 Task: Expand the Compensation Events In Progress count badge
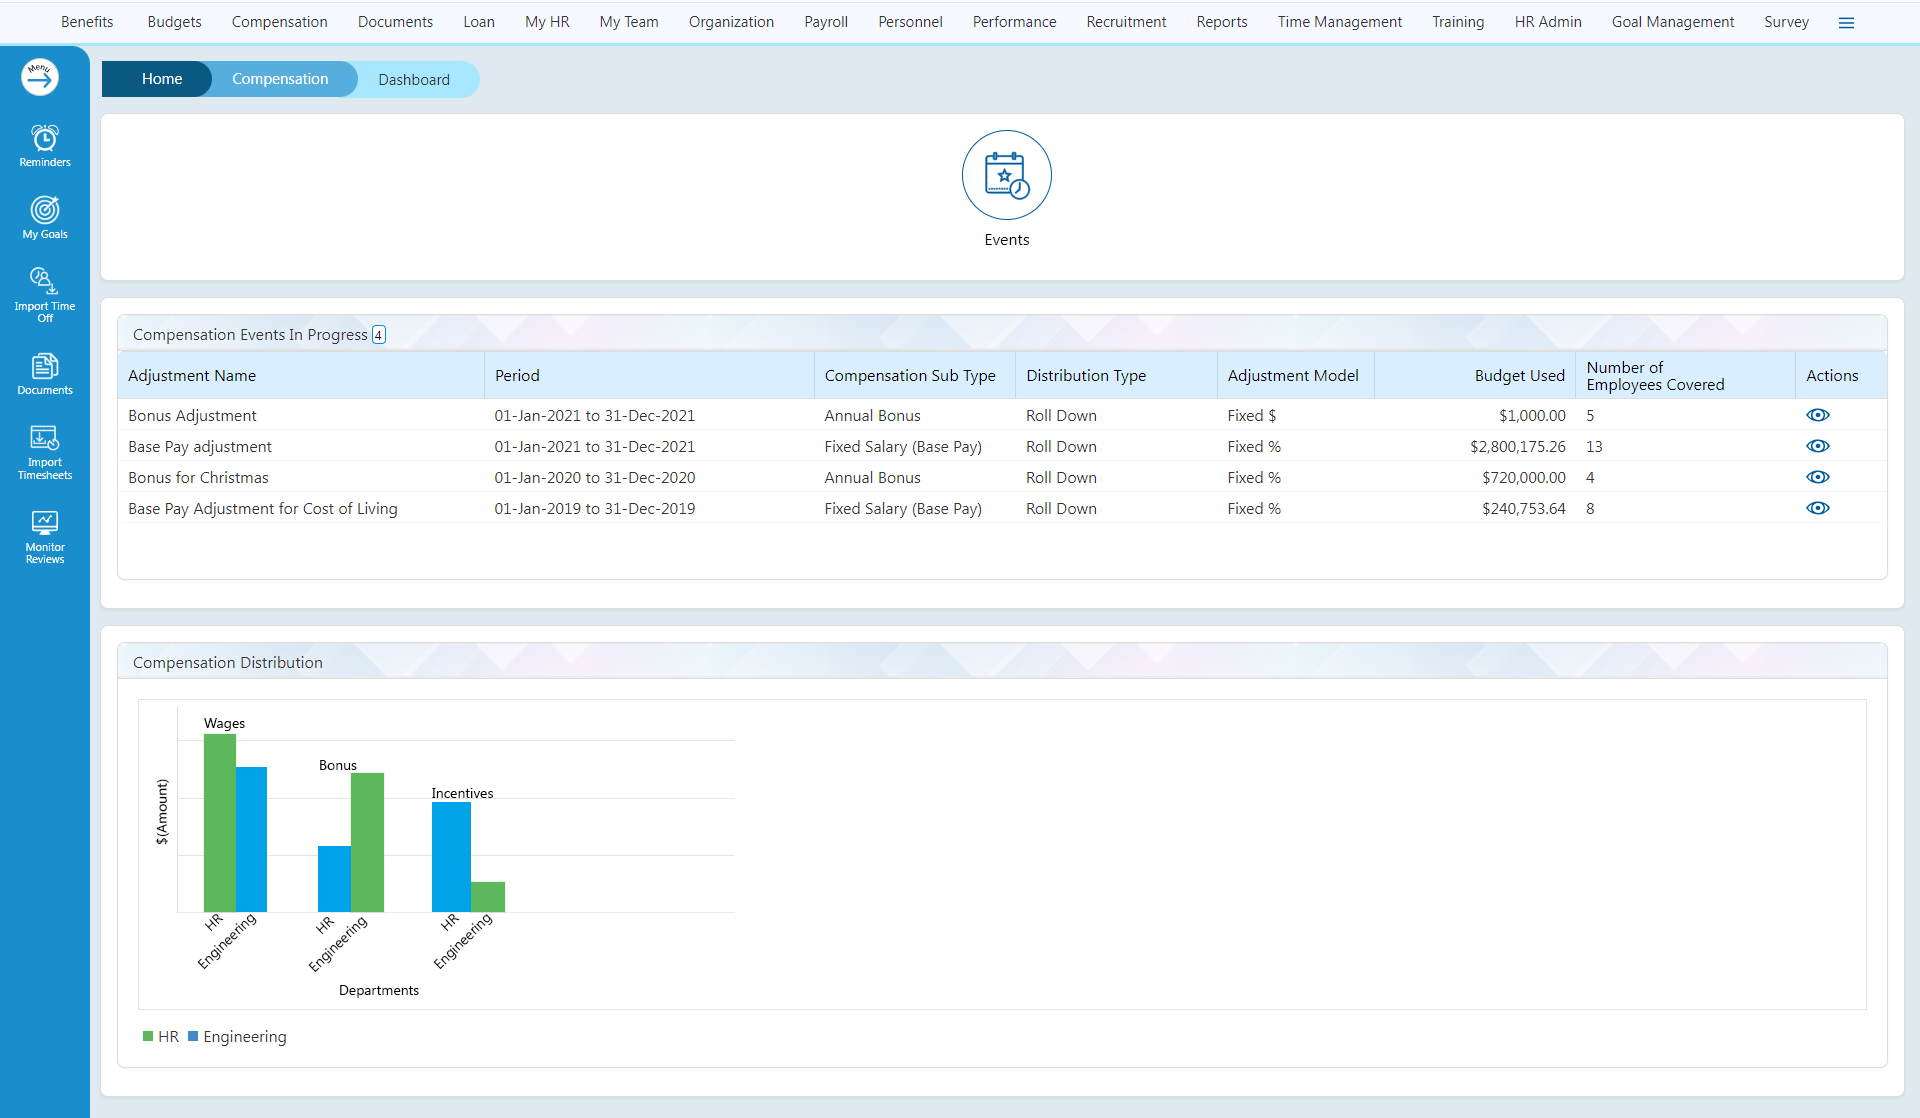coord(378,334)
